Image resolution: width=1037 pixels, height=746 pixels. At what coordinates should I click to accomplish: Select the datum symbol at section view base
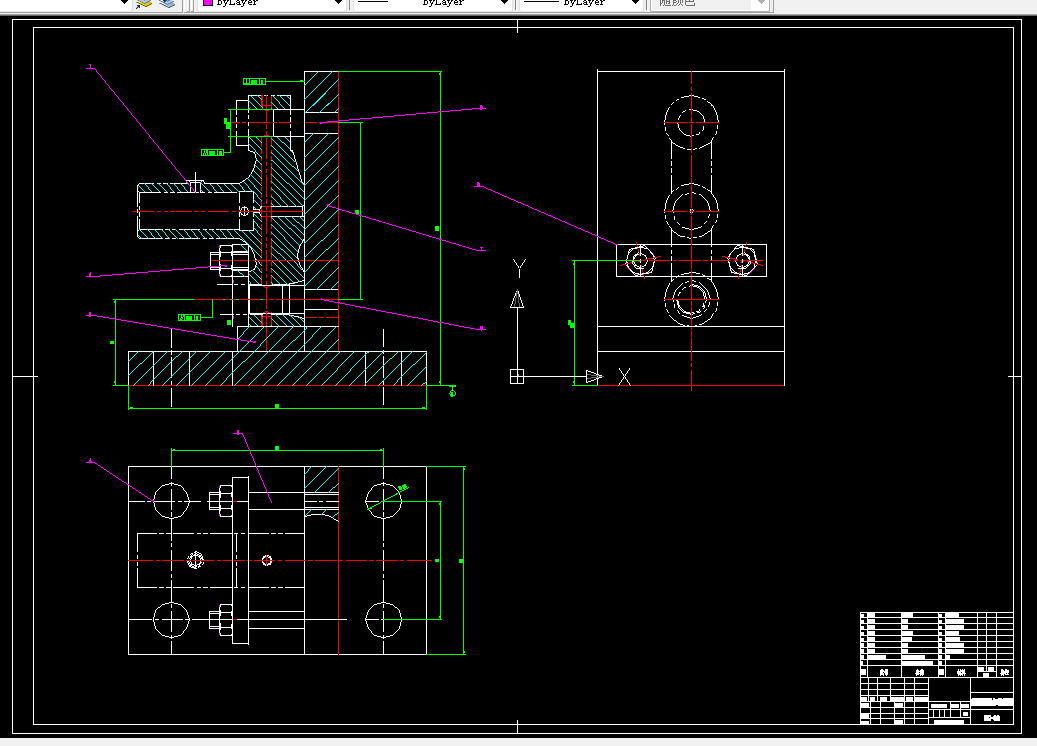click(x=452, y=392)
